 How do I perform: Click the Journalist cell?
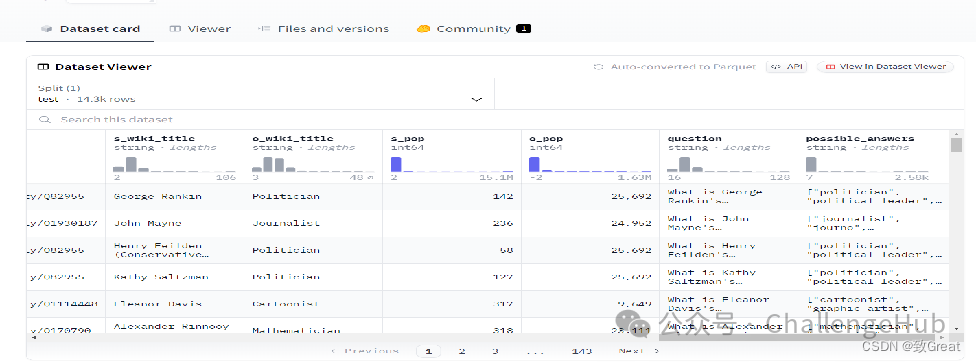coord(313,223)
